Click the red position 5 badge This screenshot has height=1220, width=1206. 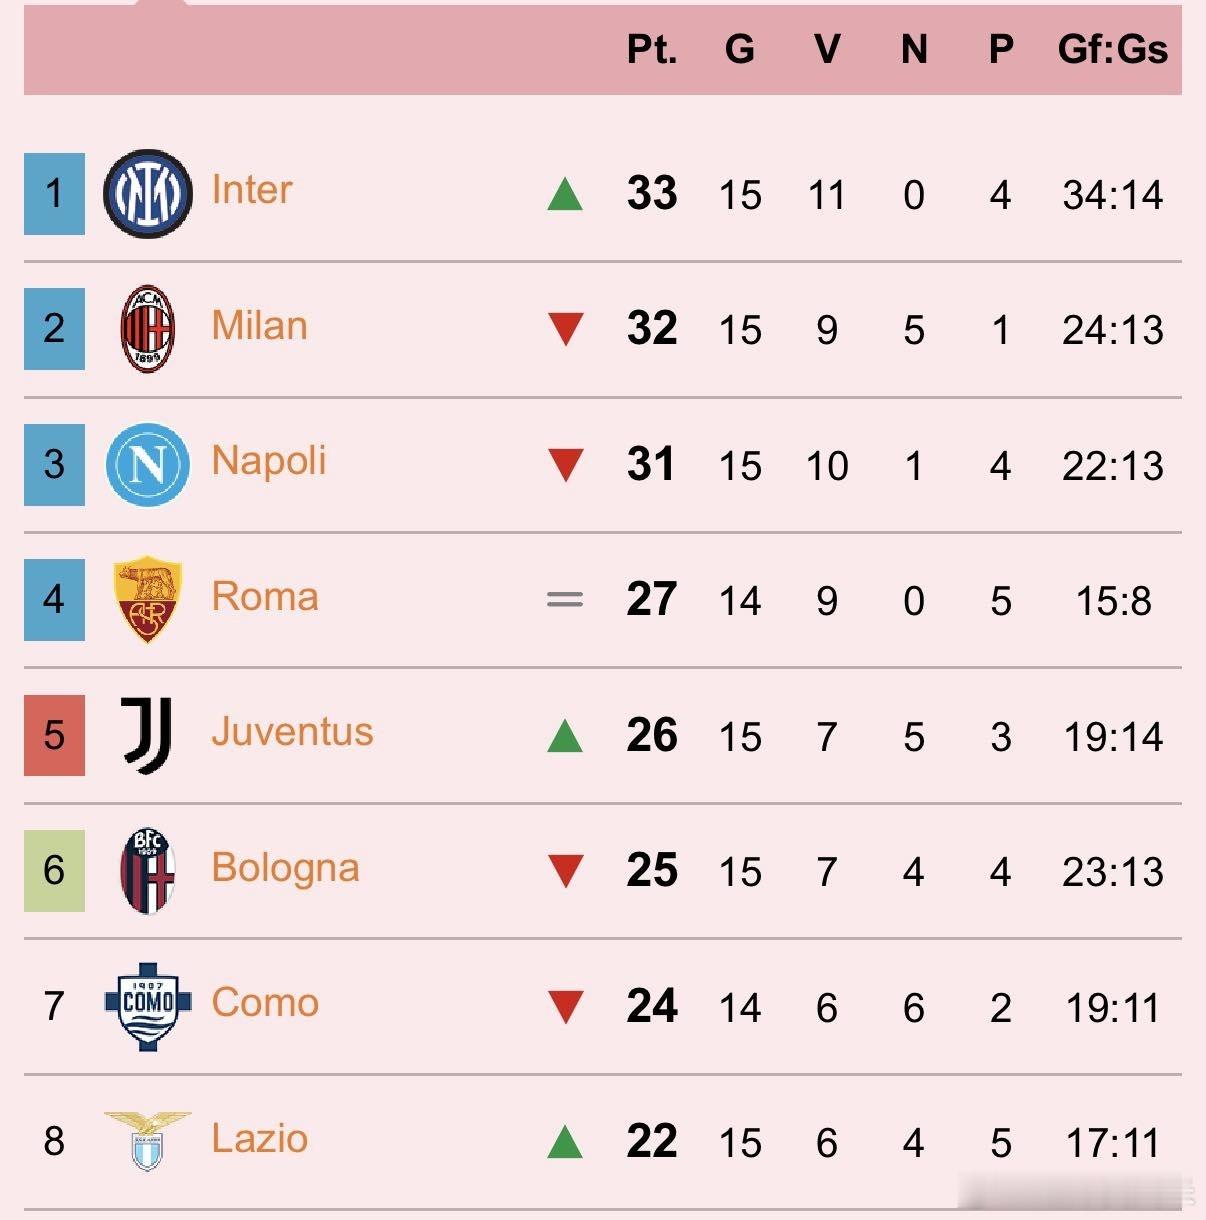[54, 735]
